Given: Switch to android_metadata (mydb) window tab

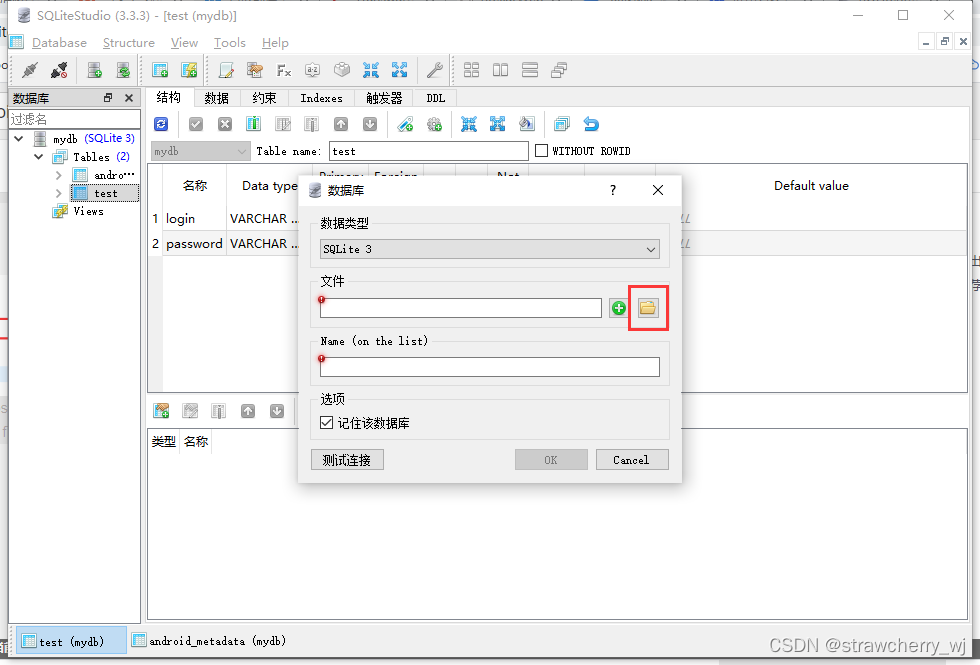Looking at the screenshot, I should [x=209, y=641].
